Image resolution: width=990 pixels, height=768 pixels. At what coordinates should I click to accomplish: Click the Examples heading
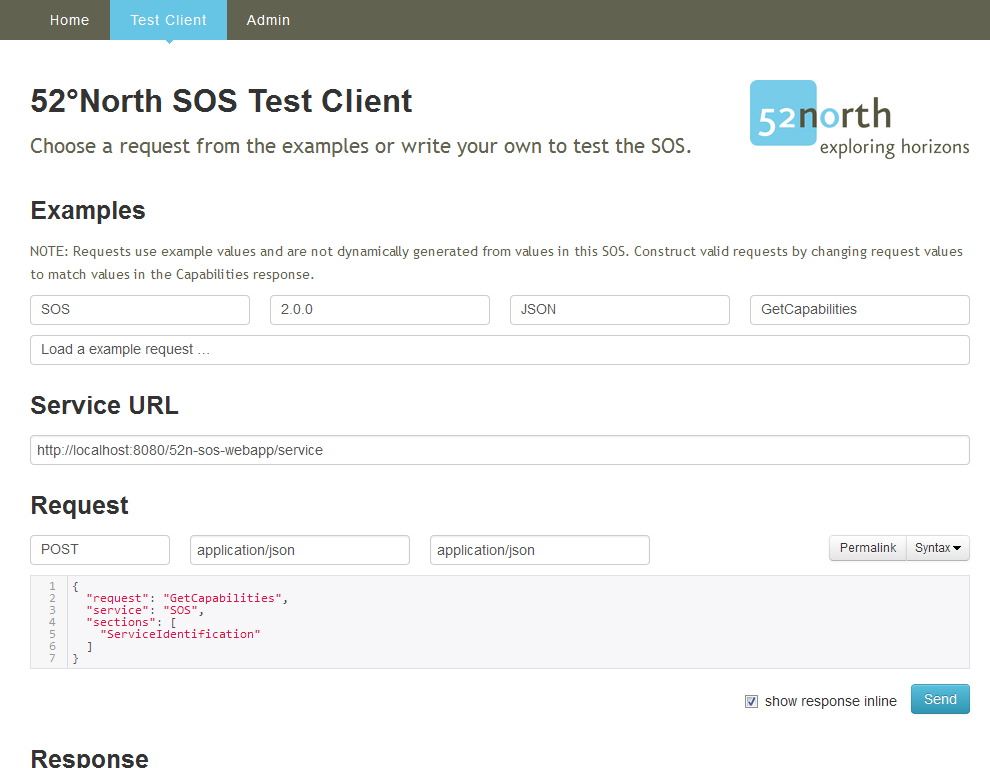click(88, 210)
